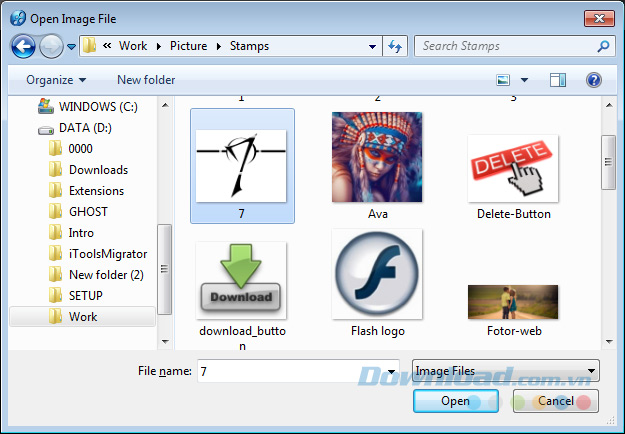Open the Image Files type dropdown
The image size is (625, 434).
tap(505, 371)
